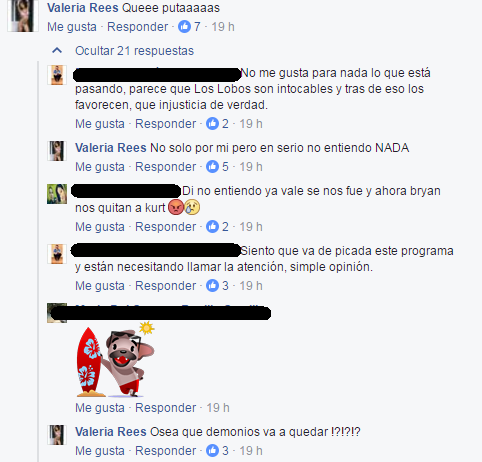The height and width of the screenshot is (462, 482).
Task: Click the crying face emoji
Action: tap(192, 207)
